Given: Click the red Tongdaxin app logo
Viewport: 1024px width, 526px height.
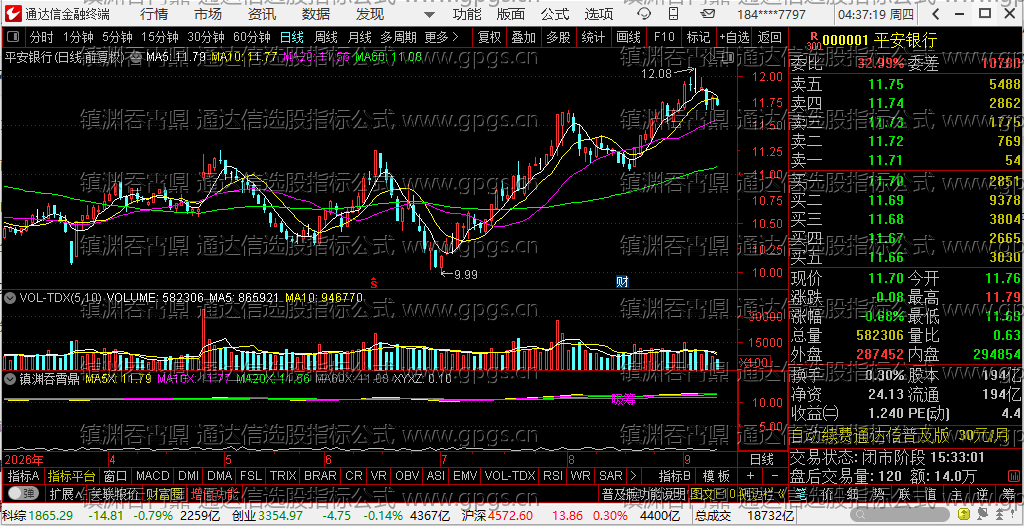Looking at the screenshot, I should pyautogui.click(x=12, y=14).
